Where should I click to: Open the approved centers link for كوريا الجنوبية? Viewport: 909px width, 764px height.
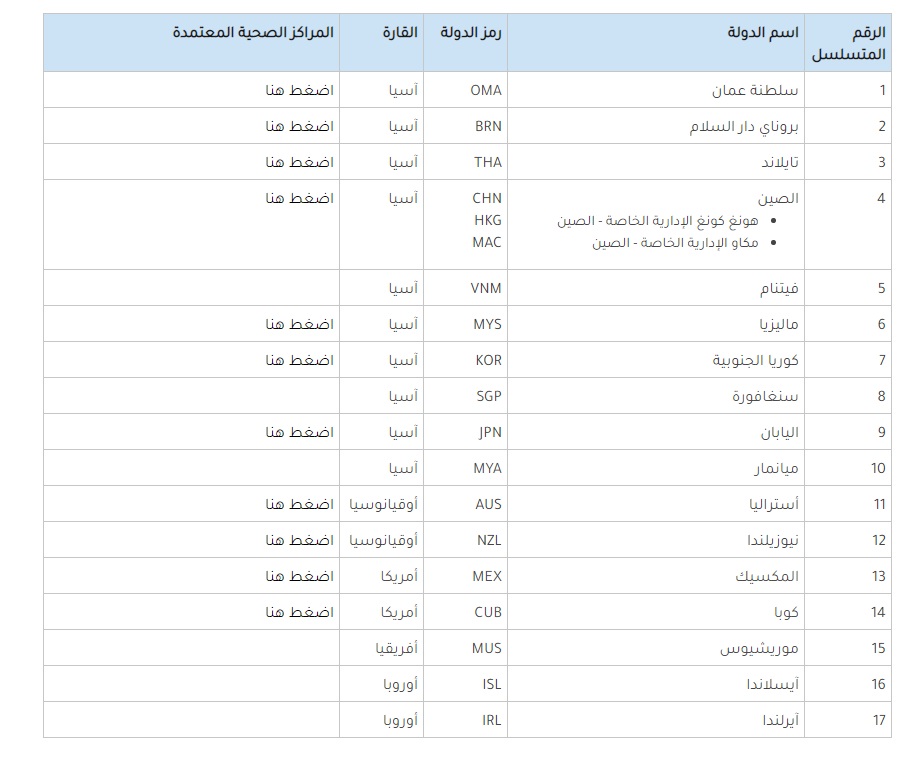(x=299, y=360)
